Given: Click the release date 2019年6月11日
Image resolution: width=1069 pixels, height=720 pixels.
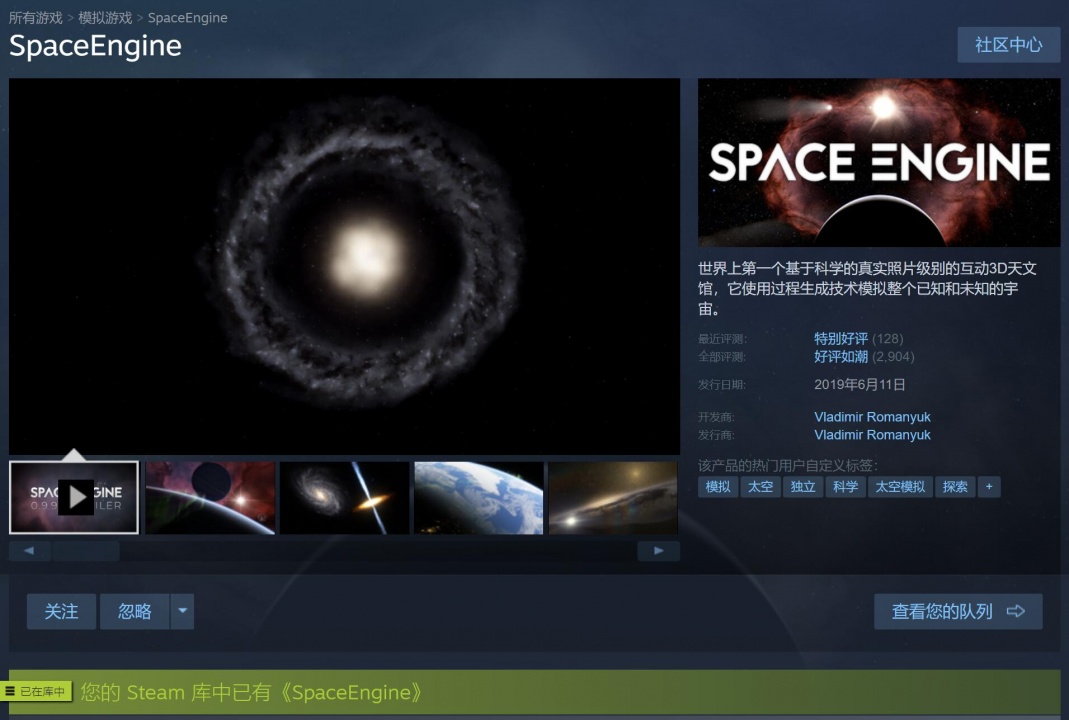Looking at the screenshot, I should click(x=859, y=385).
